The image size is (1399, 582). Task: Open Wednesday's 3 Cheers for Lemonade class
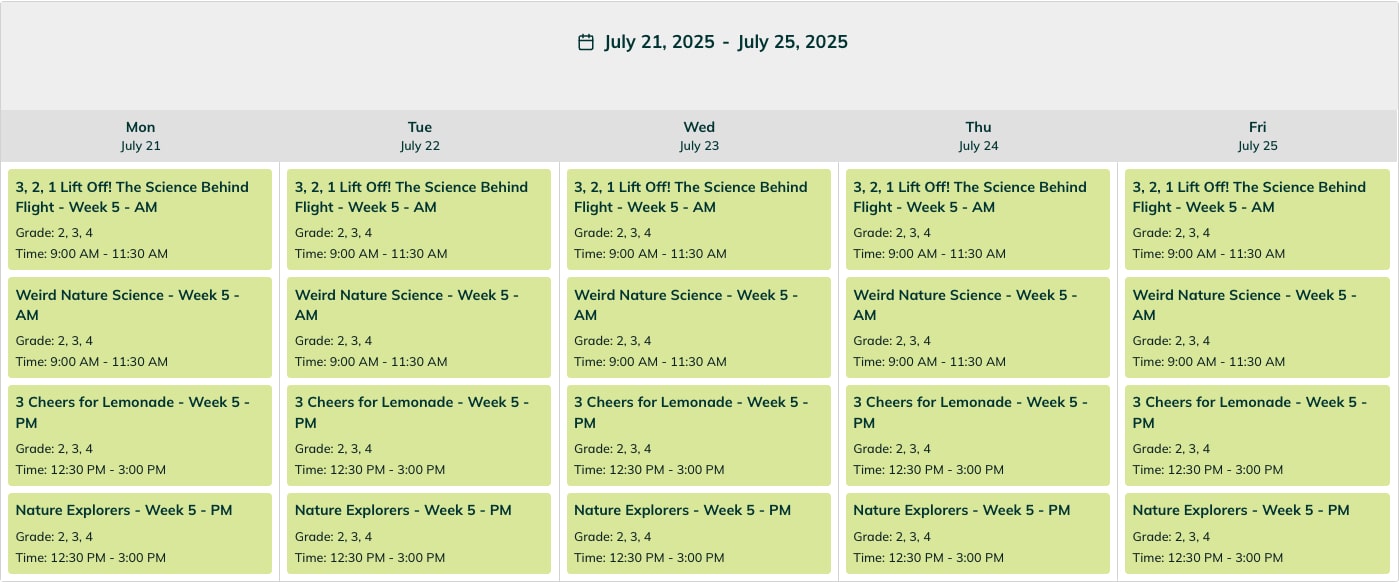698,435
